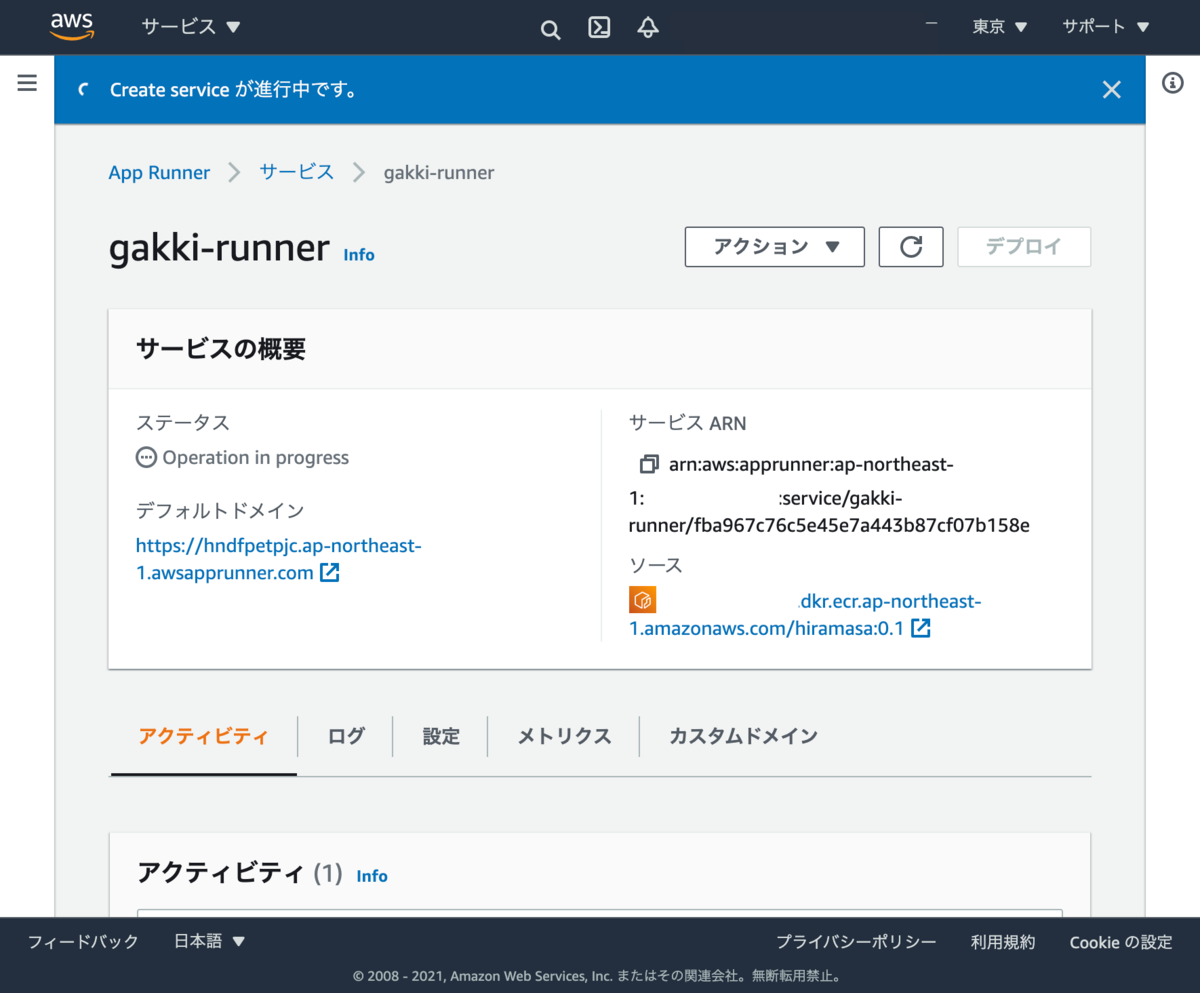Open Cookie の設定 footer link
Screen dimensions: 1200x993
tap(1121, 942)
